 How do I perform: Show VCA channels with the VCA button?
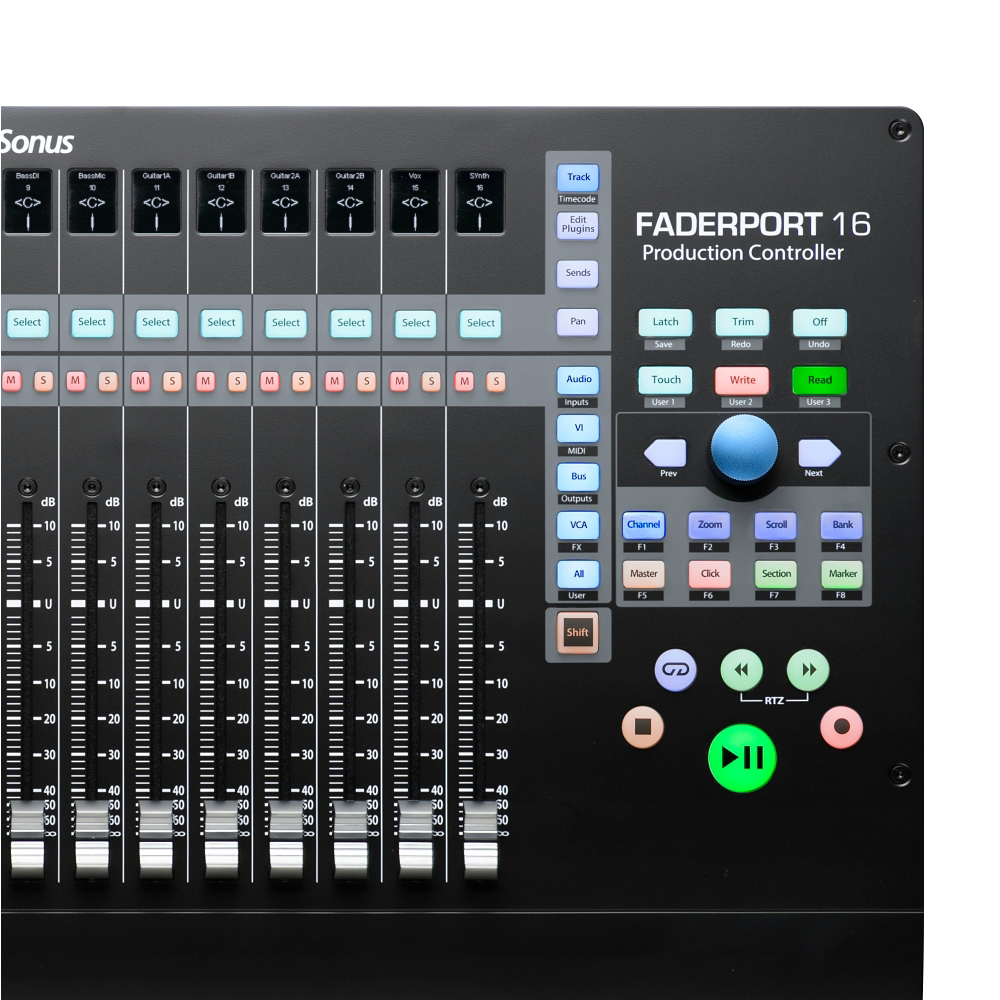coord(578,524)
